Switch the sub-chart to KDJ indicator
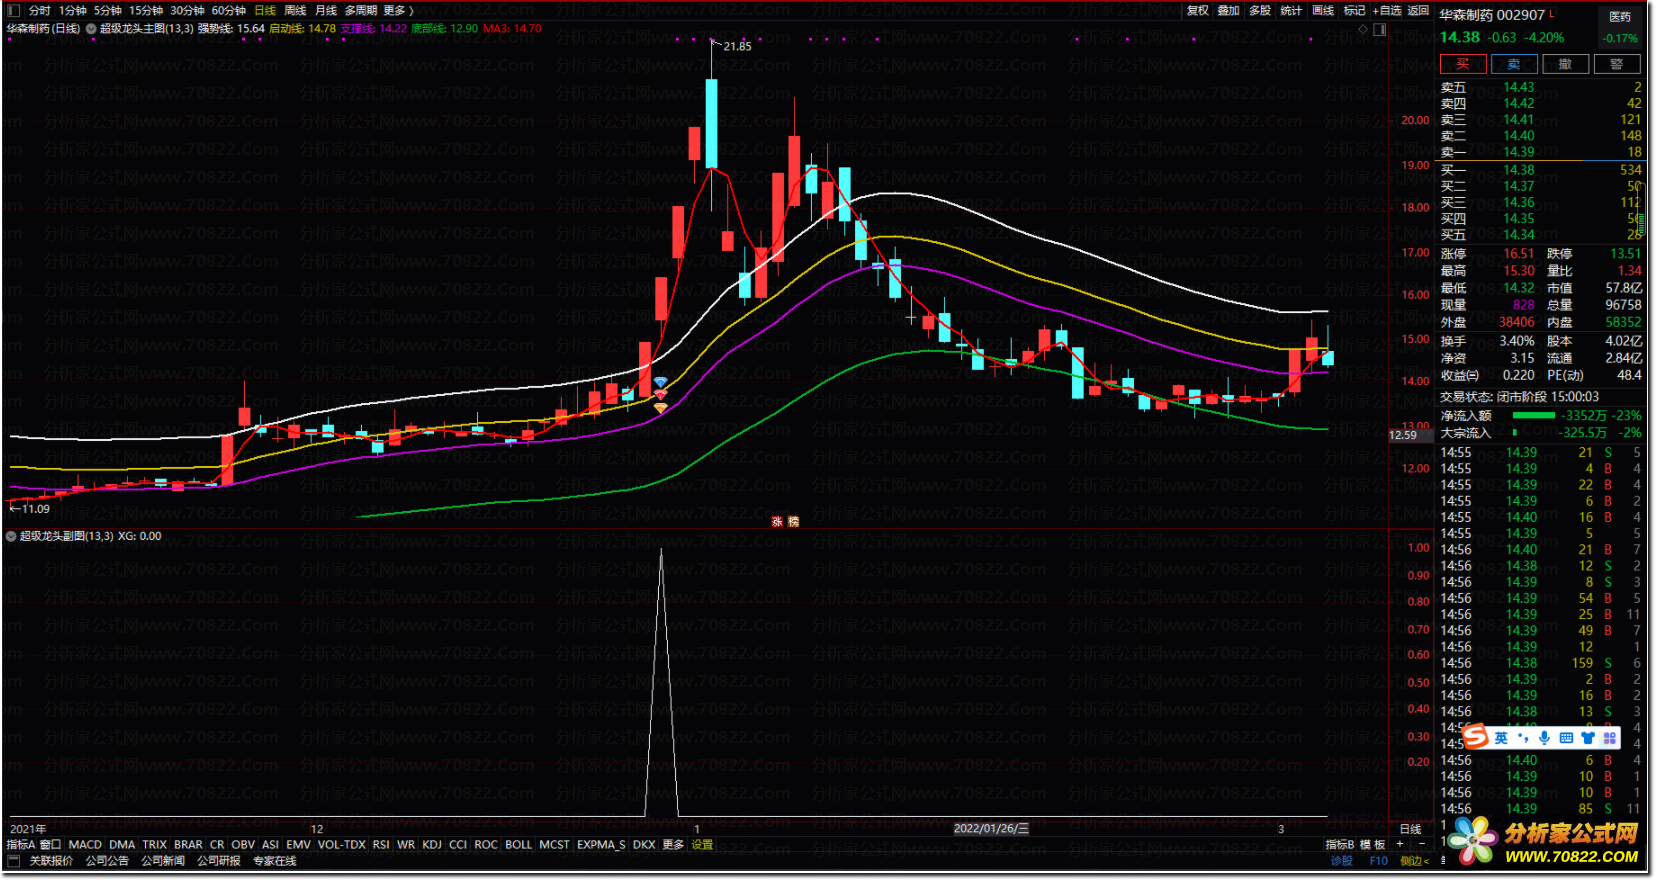Viewport: 1657px width, 881px height. click(432, 846)
